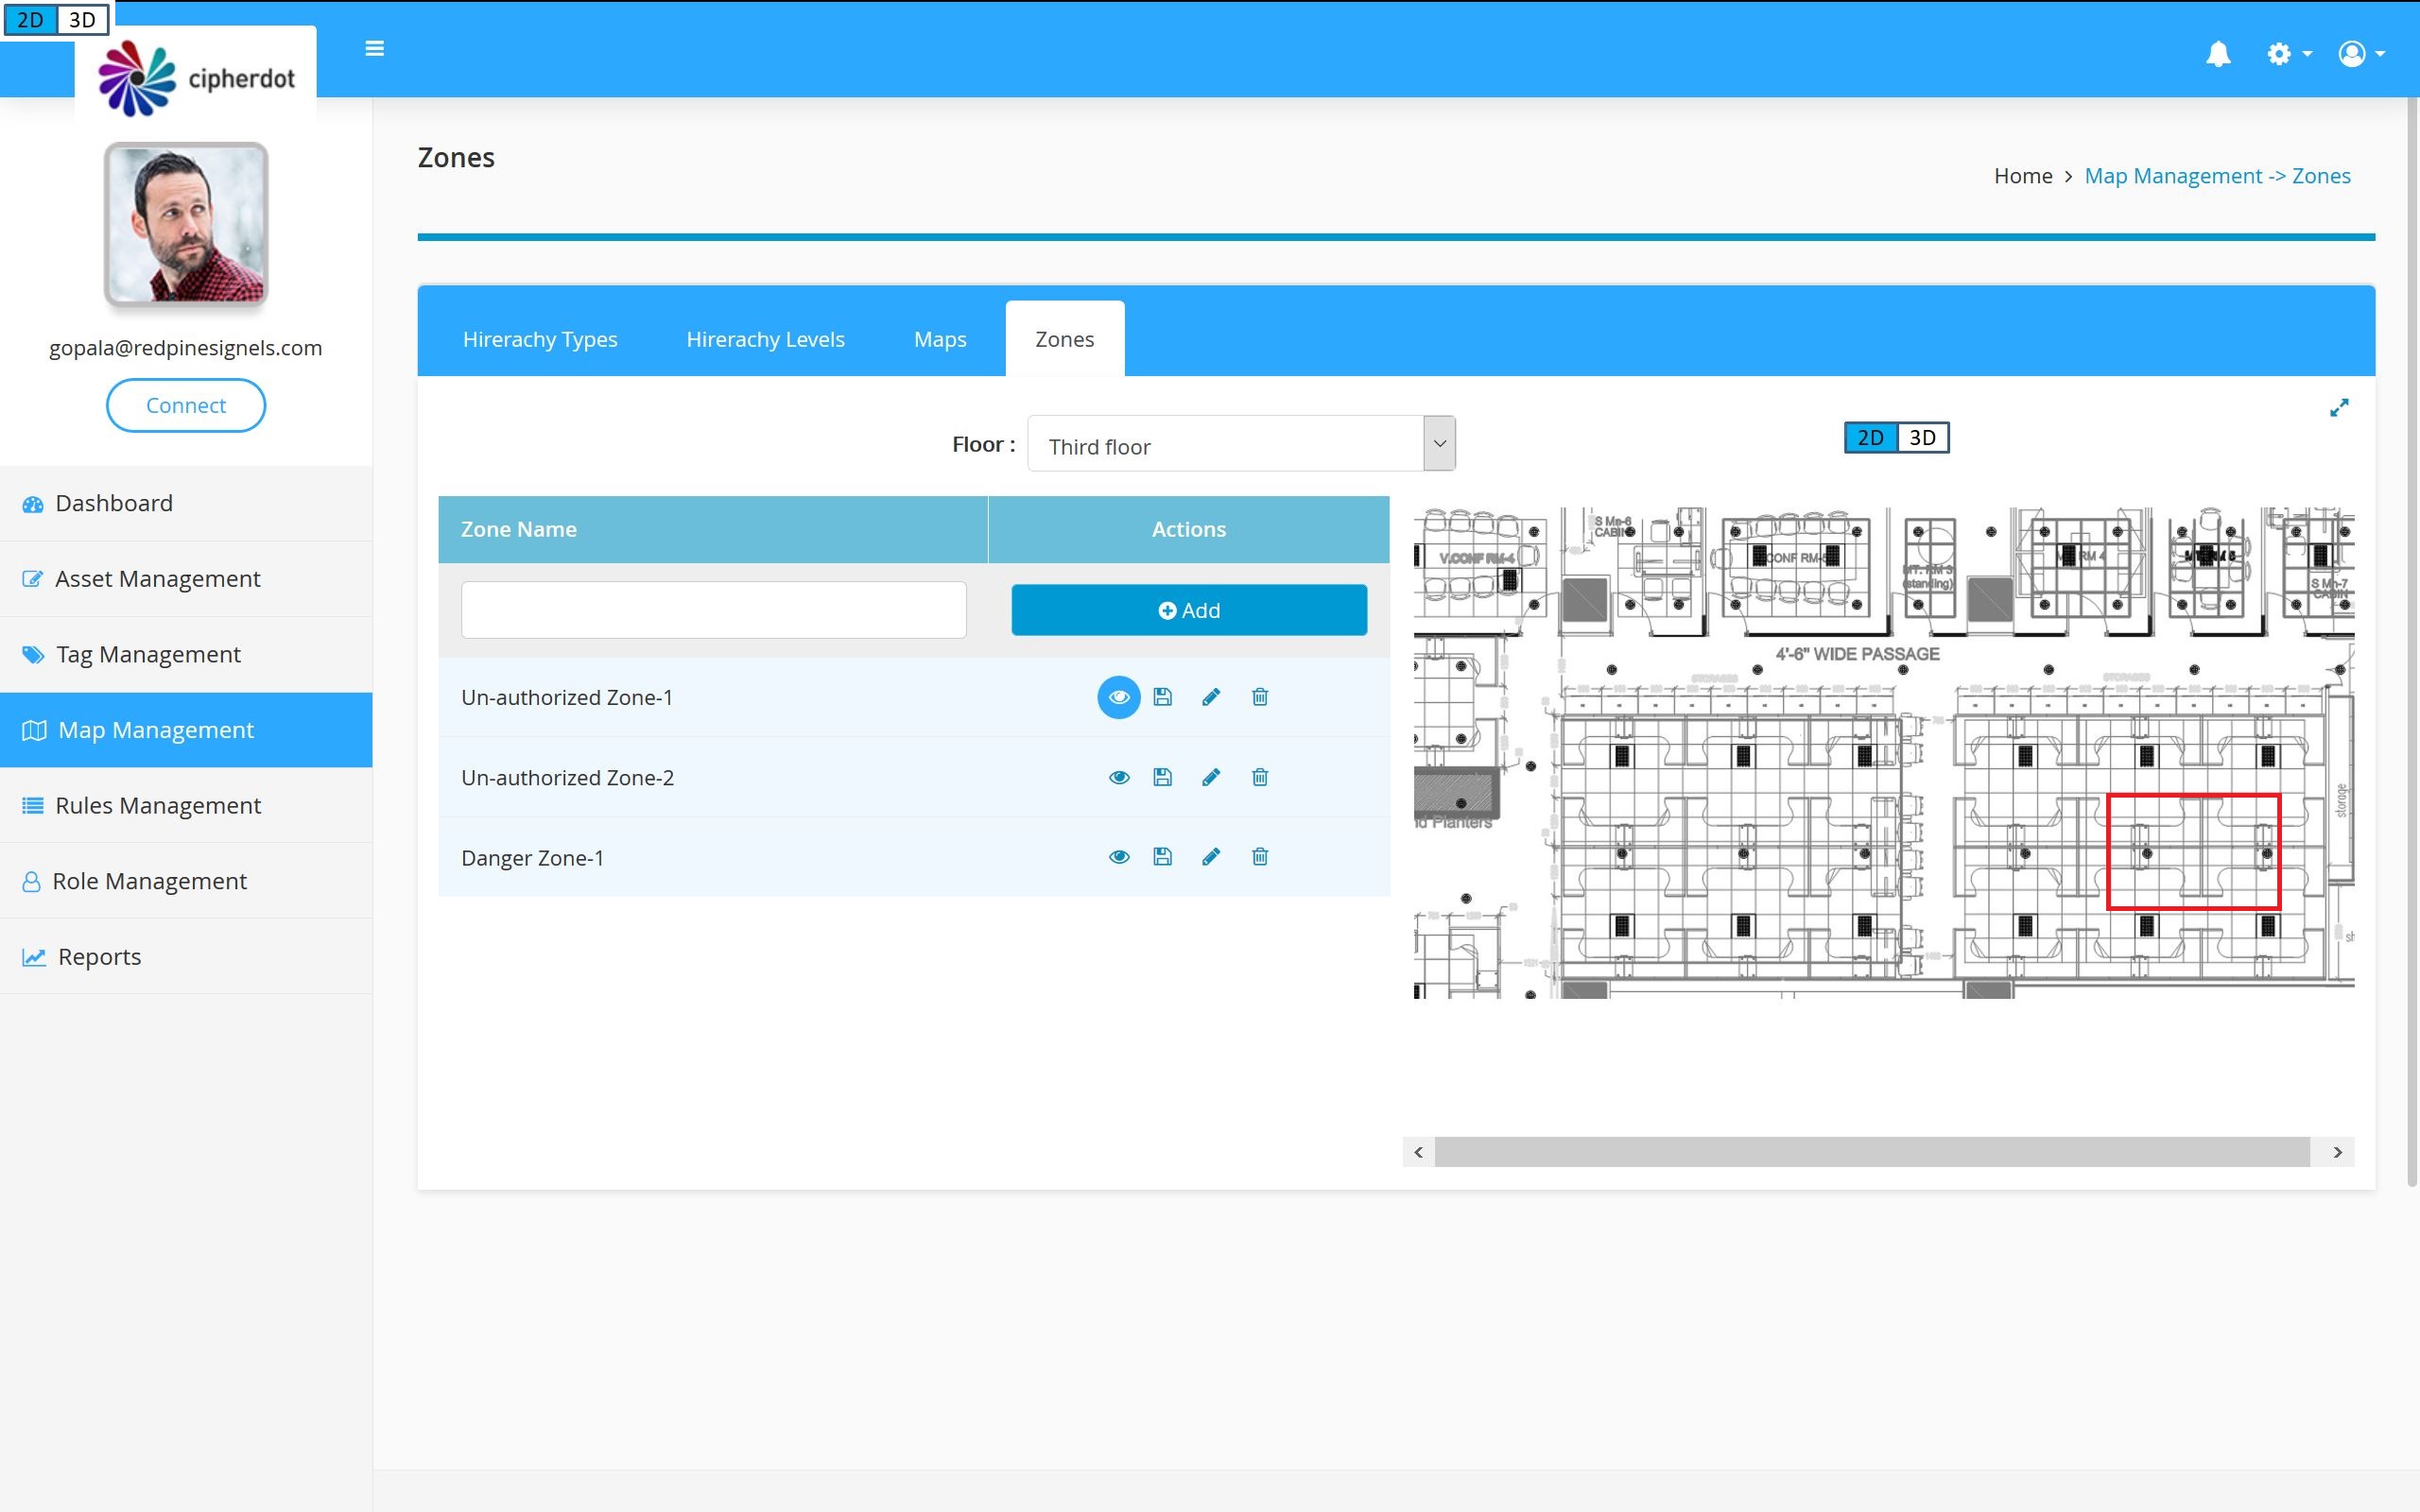Click the Connect button
The image size is (2420, 1512).
click(186, 405)
